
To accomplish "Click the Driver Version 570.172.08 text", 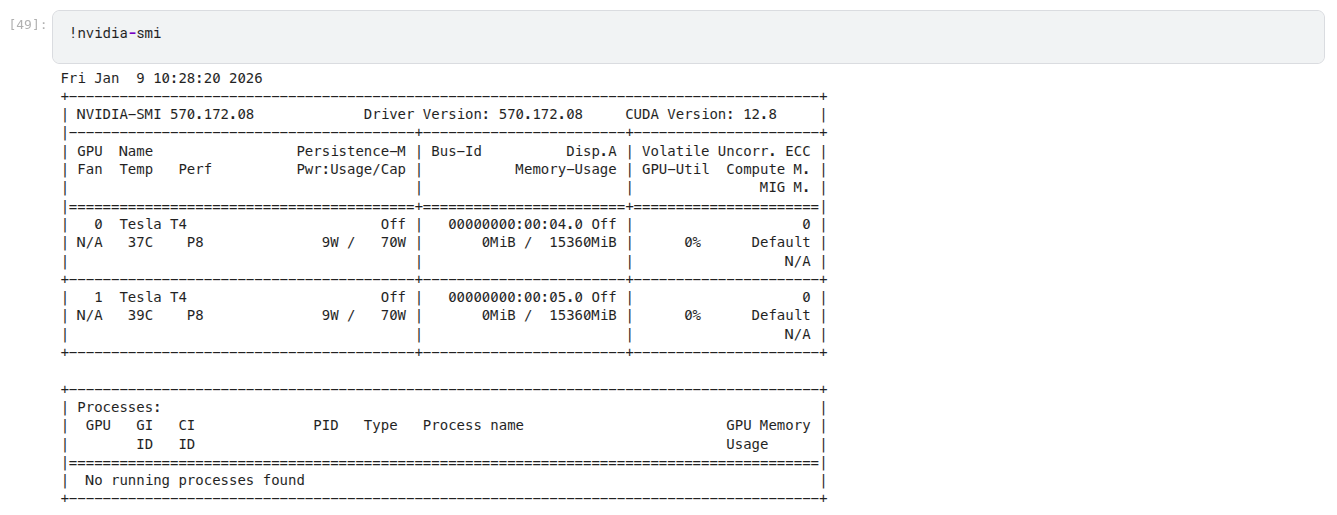I will coord(473,114).
